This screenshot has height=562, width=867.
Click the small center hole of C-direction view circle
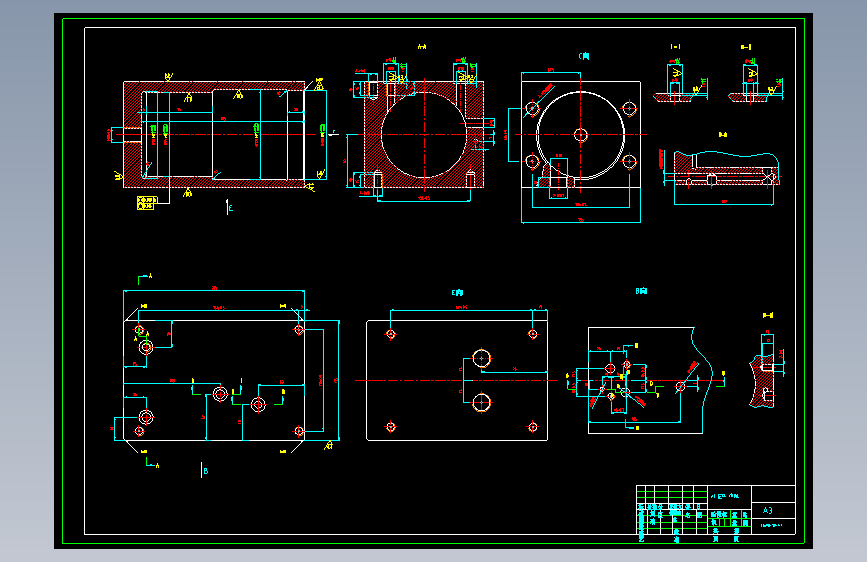click(x=581, y=135)
